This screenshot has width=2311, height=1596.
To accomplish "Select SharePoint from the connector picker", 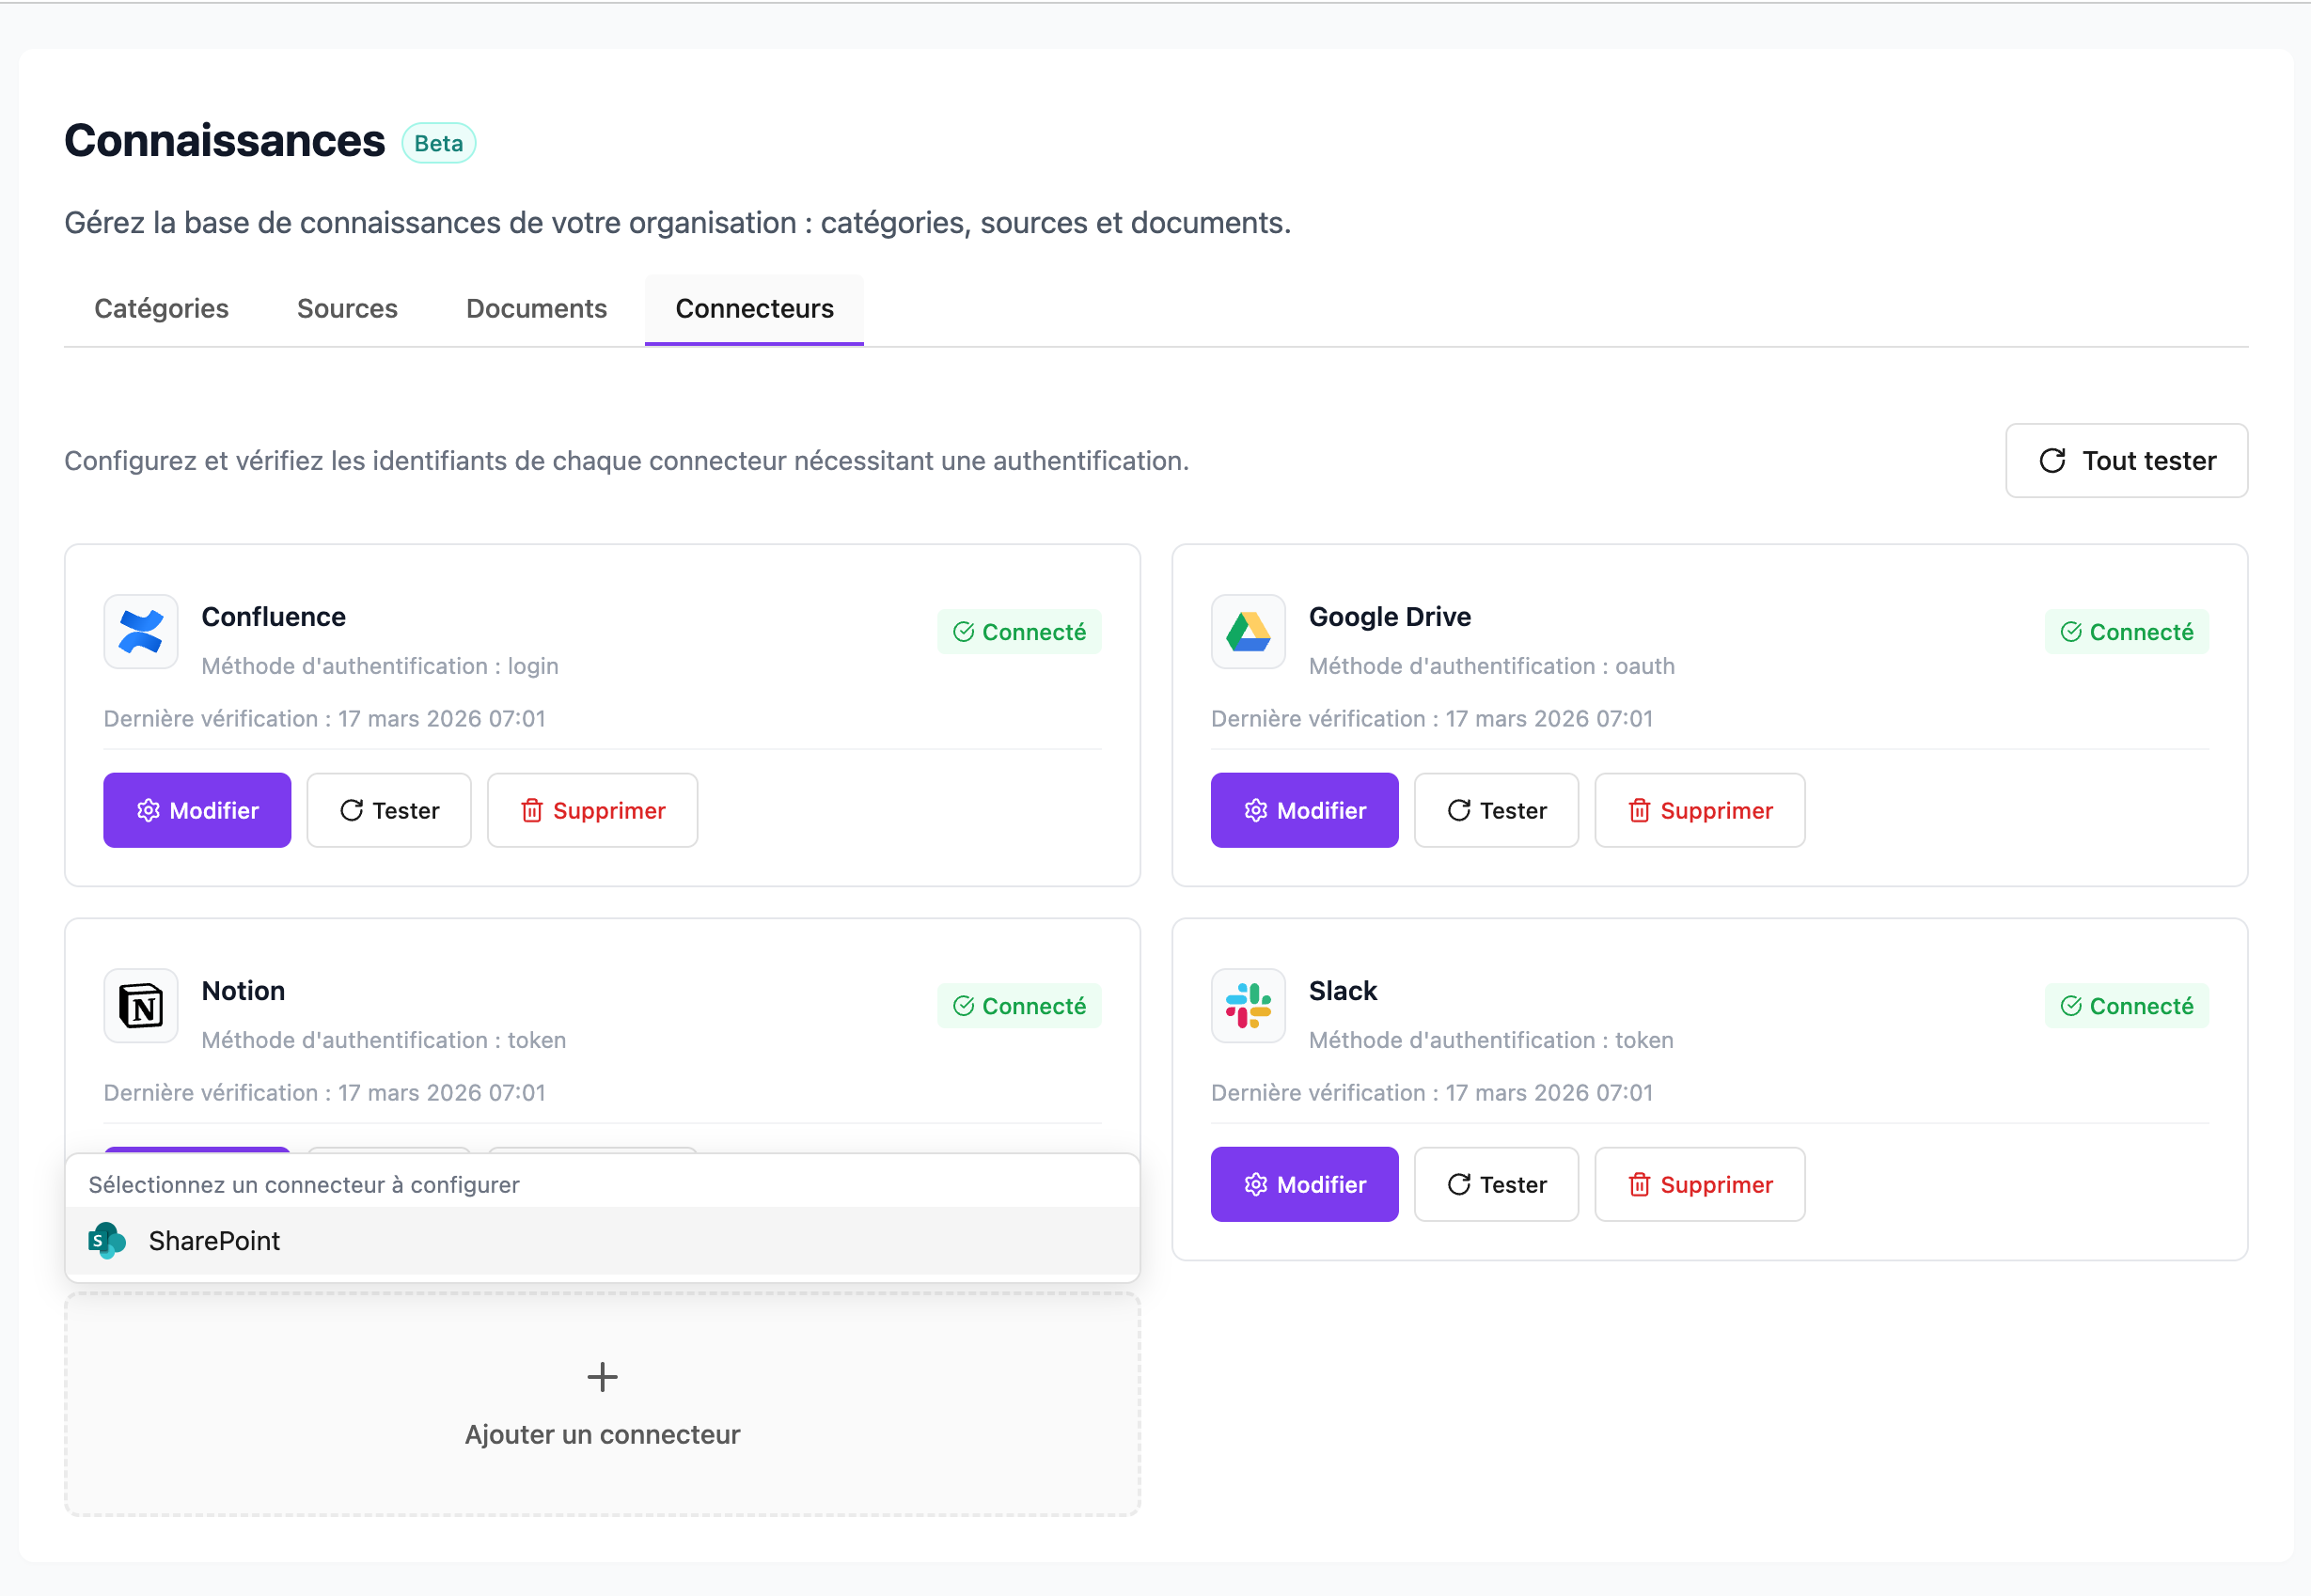I will [x=214, y=1240].
